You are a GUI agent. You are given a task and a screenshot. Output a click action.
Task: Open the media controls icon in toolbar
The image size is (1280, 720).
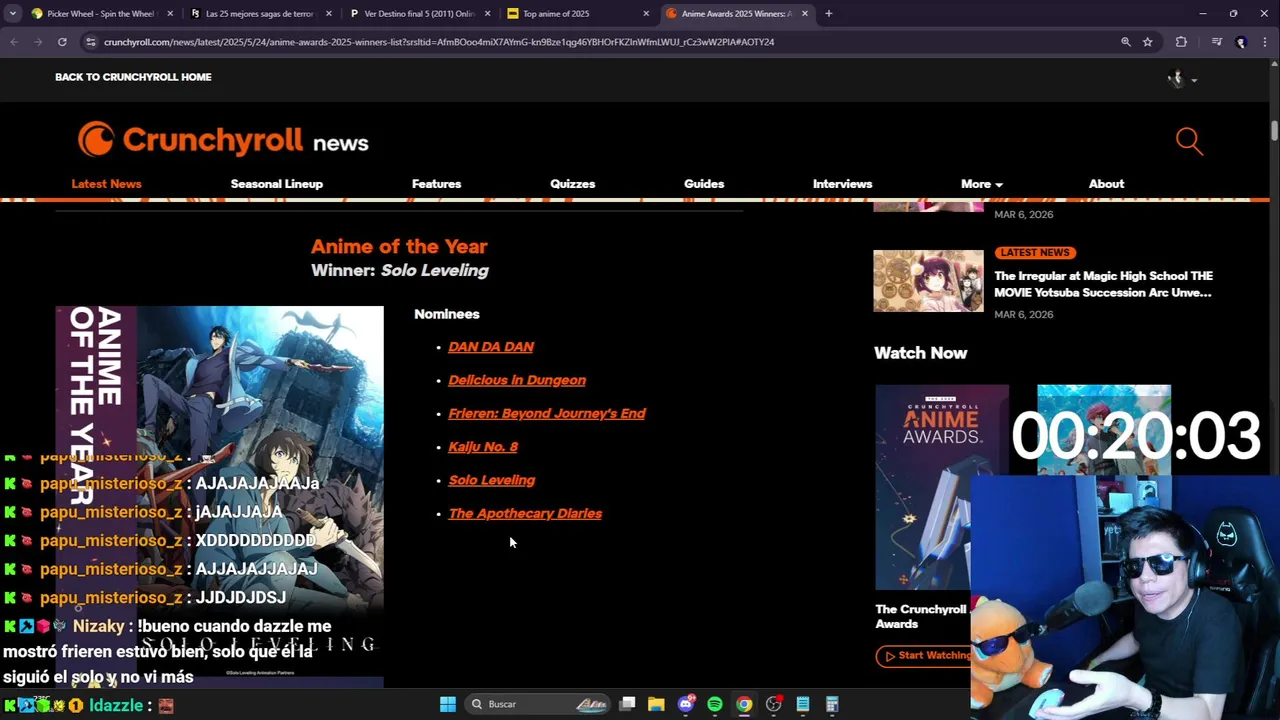click(x=1216, y=42)
